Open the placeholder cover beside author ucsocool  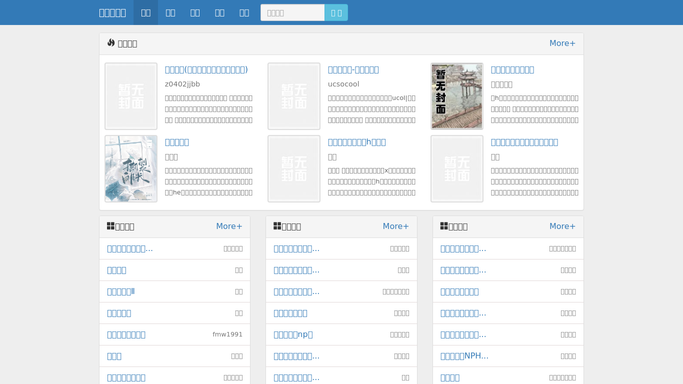[x=294, y=96]
